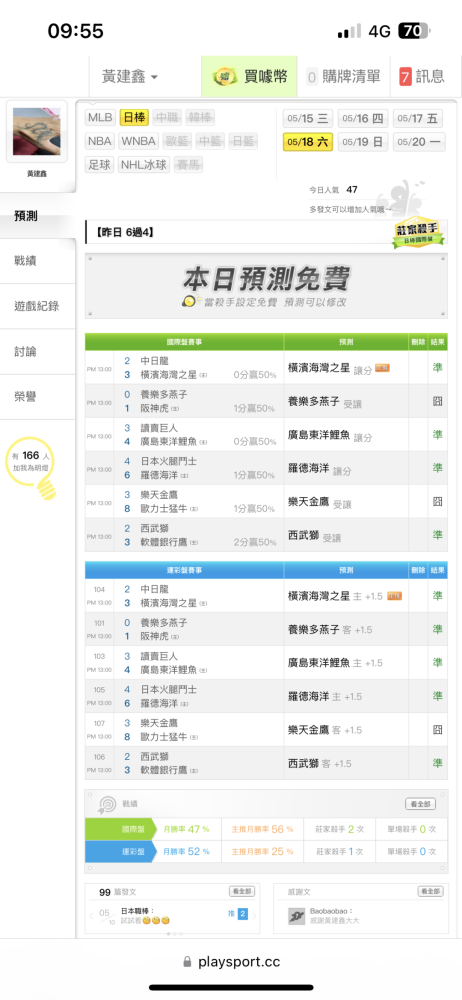Image resolution: width=462 pixels, height=1000 pixels.
Task: Click the 推 2 recommend badge
Action: pyautogui.click(x=237, y=915)
